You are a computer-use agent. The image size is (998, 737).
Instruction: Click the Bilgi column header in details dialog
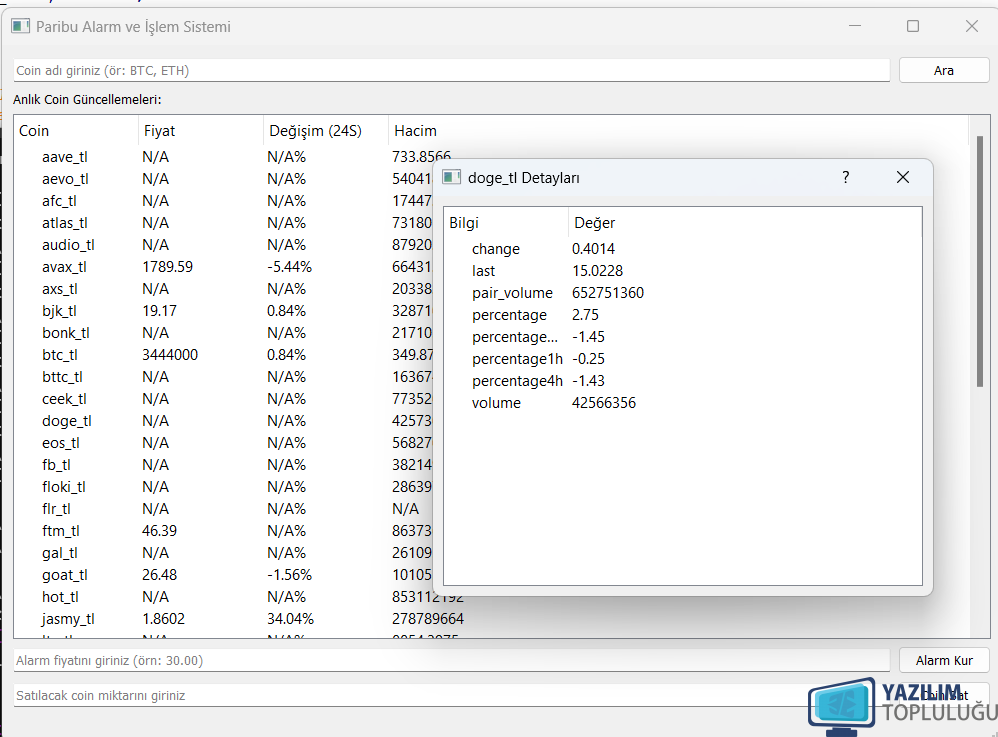505,223
